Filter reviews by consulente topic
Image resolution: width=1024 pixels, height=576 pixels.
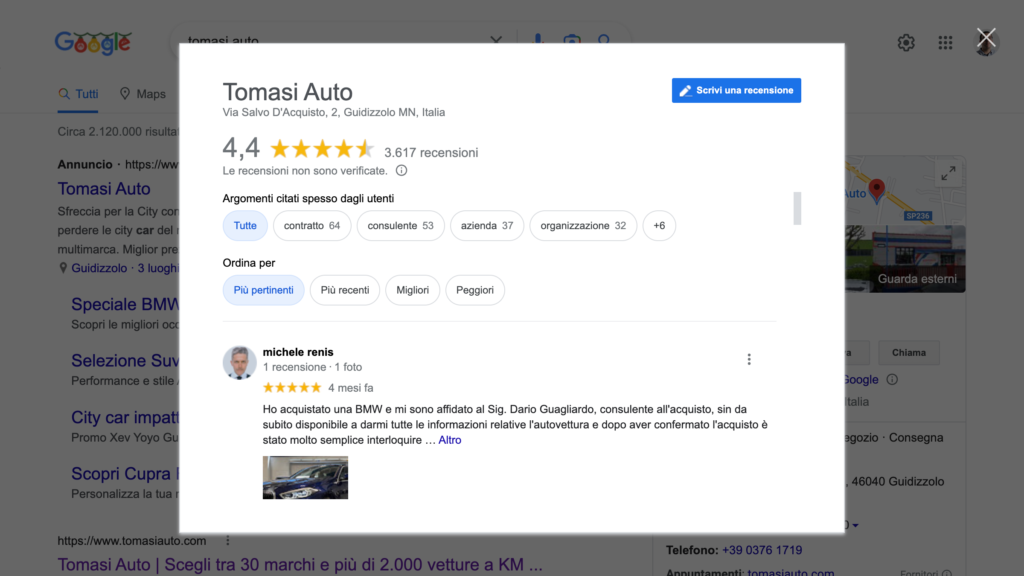point(400,225)
